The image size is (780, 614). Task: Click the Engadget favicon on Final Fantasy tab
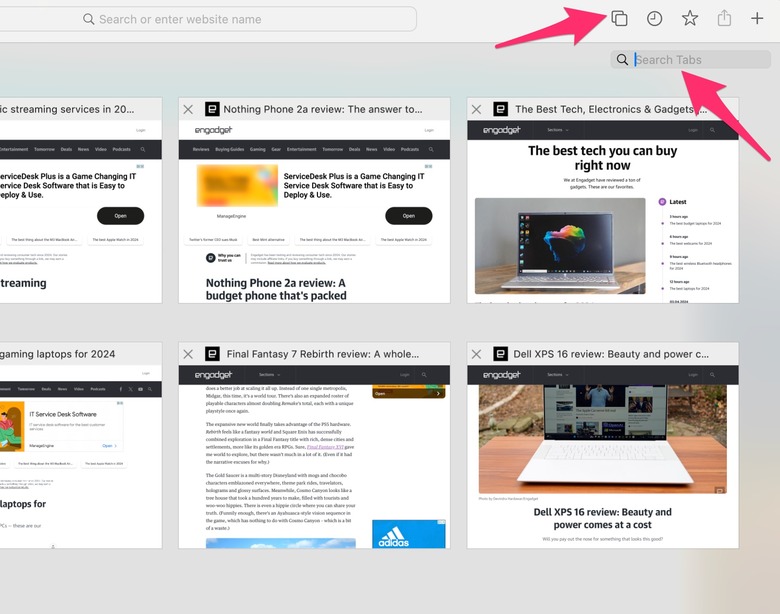(212, 354)
